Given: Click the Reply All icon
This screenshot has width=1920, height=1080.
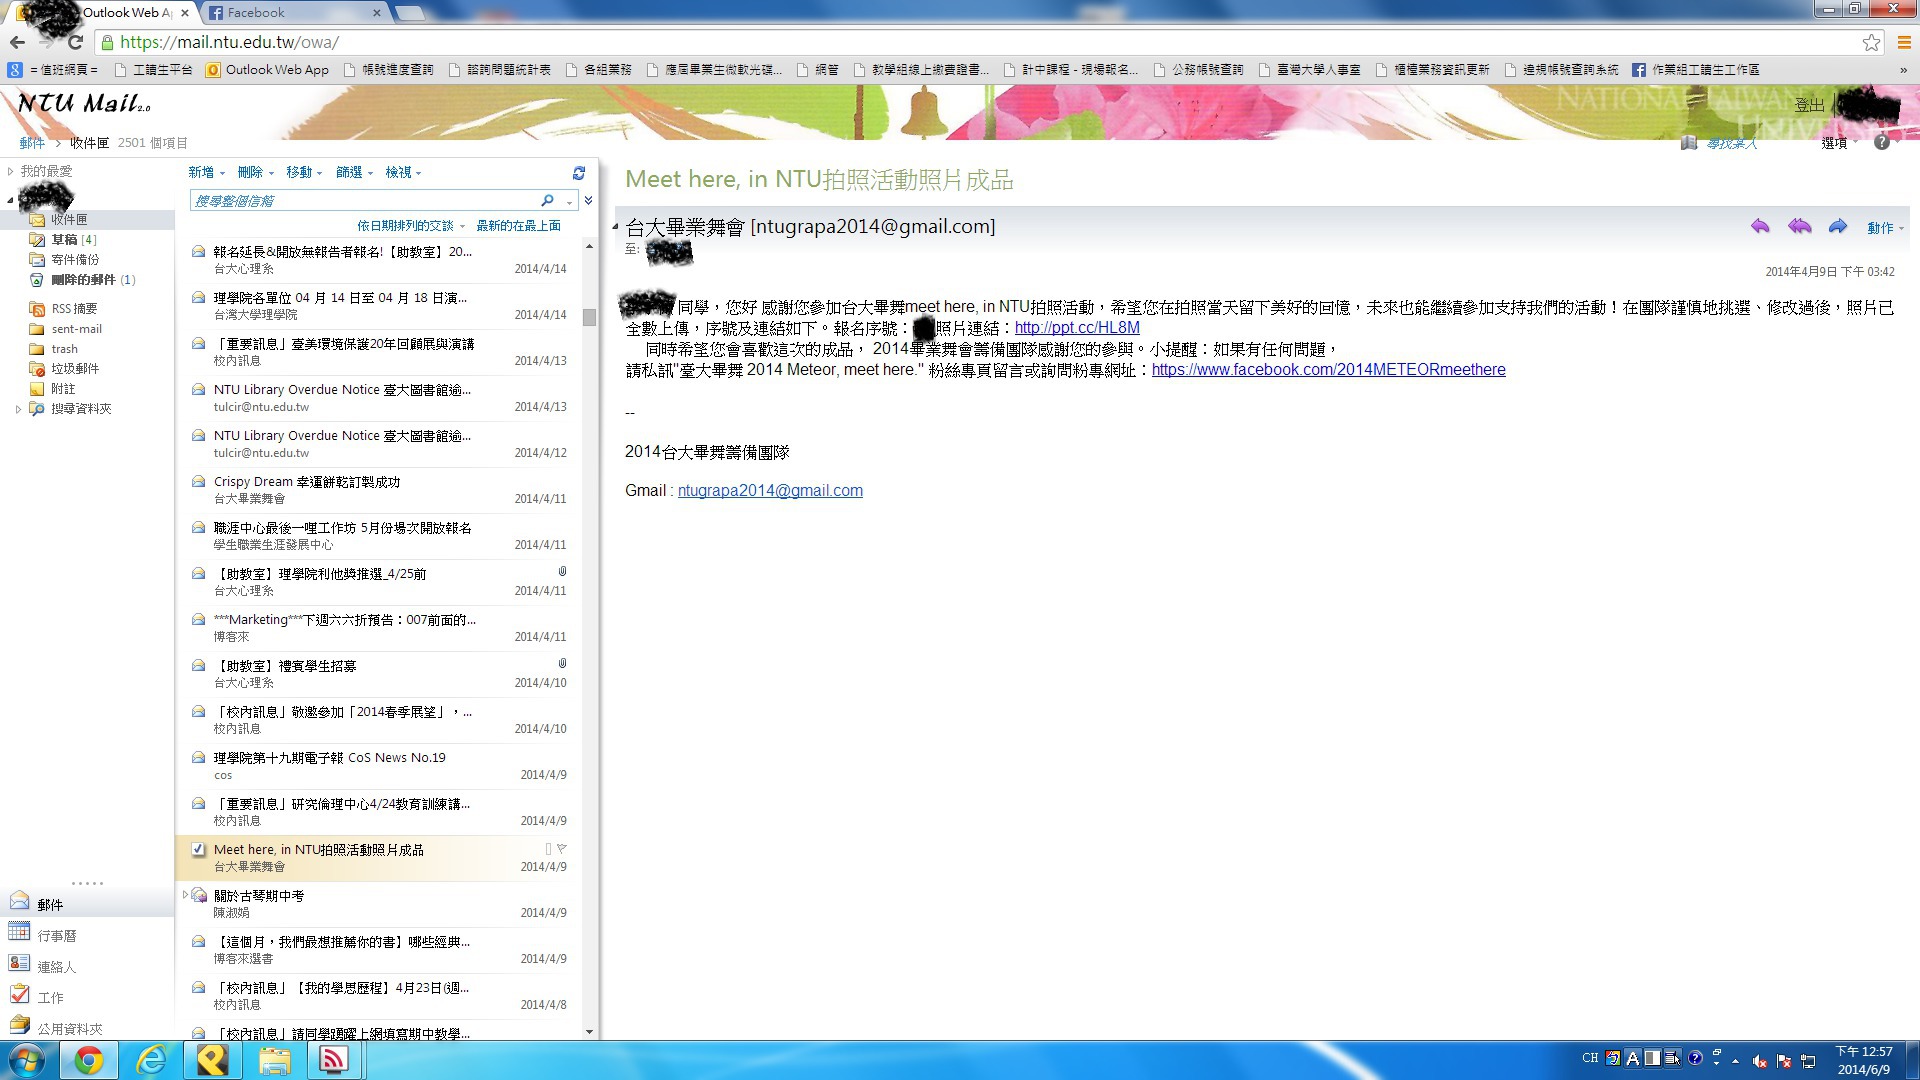Looking at the screenshot, I should (x=1799, y=227).
